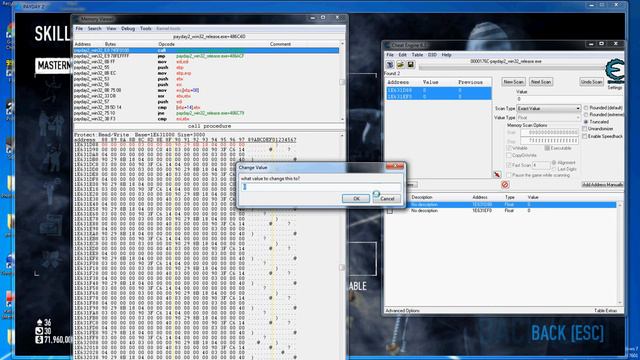Toggle the Fast Scan checkbox
The height and width of the screenshot is (360, 640).
tap(509, 165)
